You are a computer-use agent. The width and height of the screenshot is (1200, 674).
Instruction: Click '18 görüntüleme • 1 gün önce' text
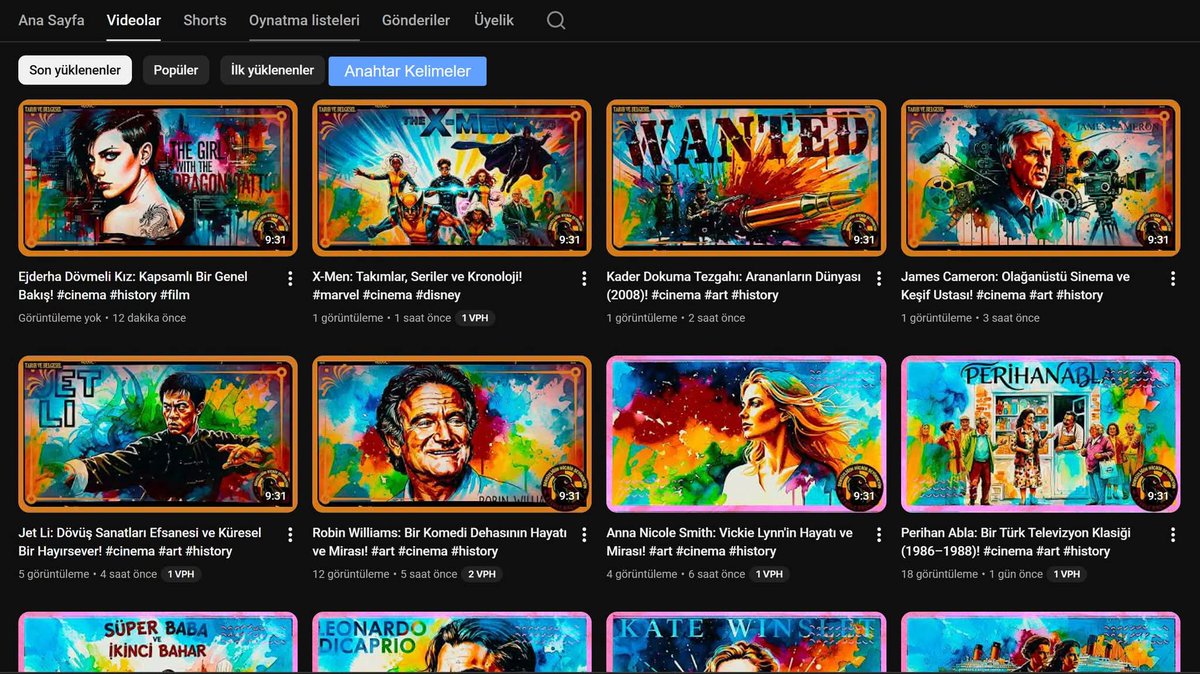[x=970, y=574]
